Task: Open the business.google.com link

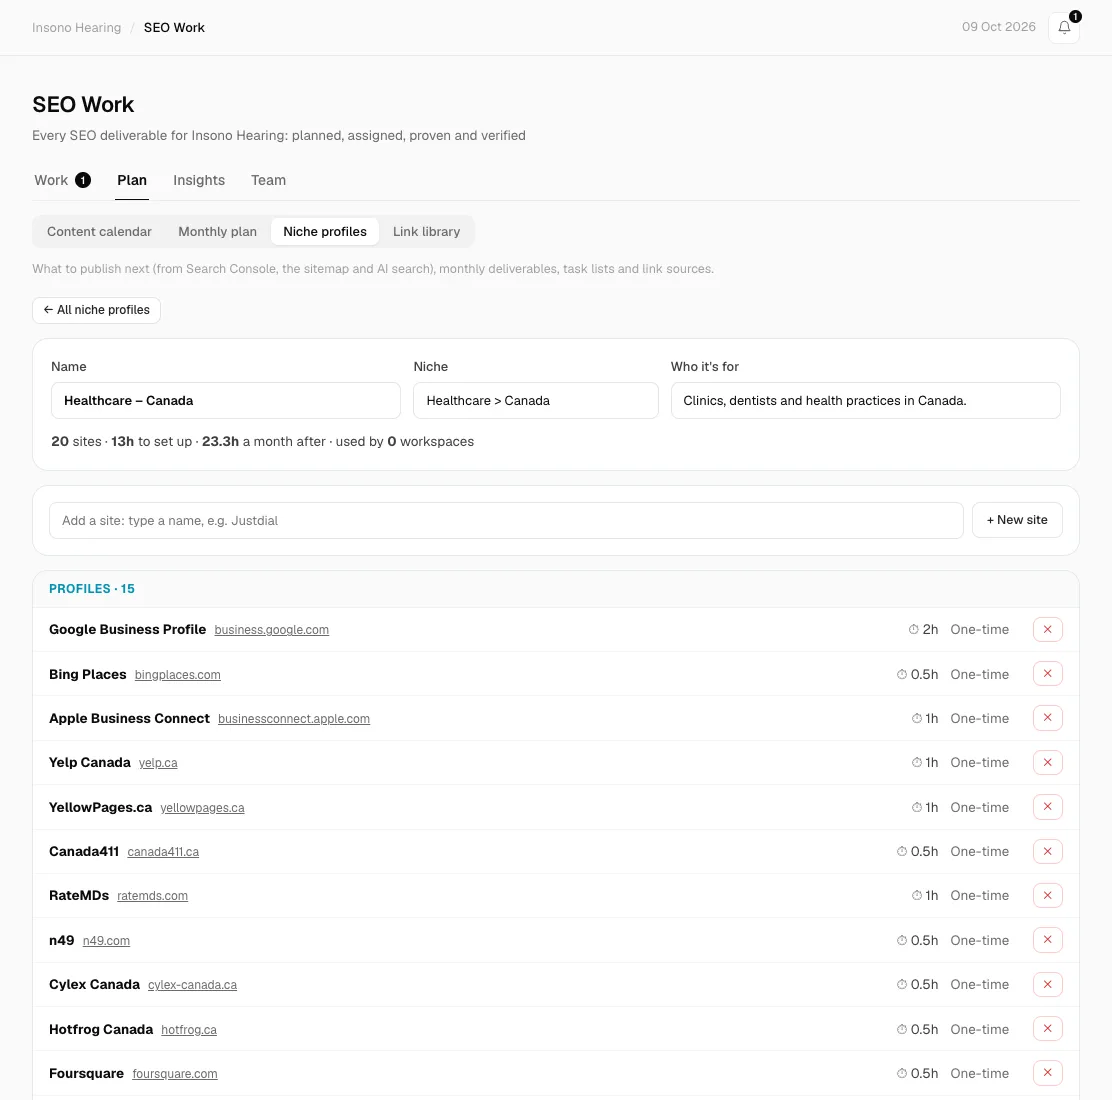Action: point(272,630)
